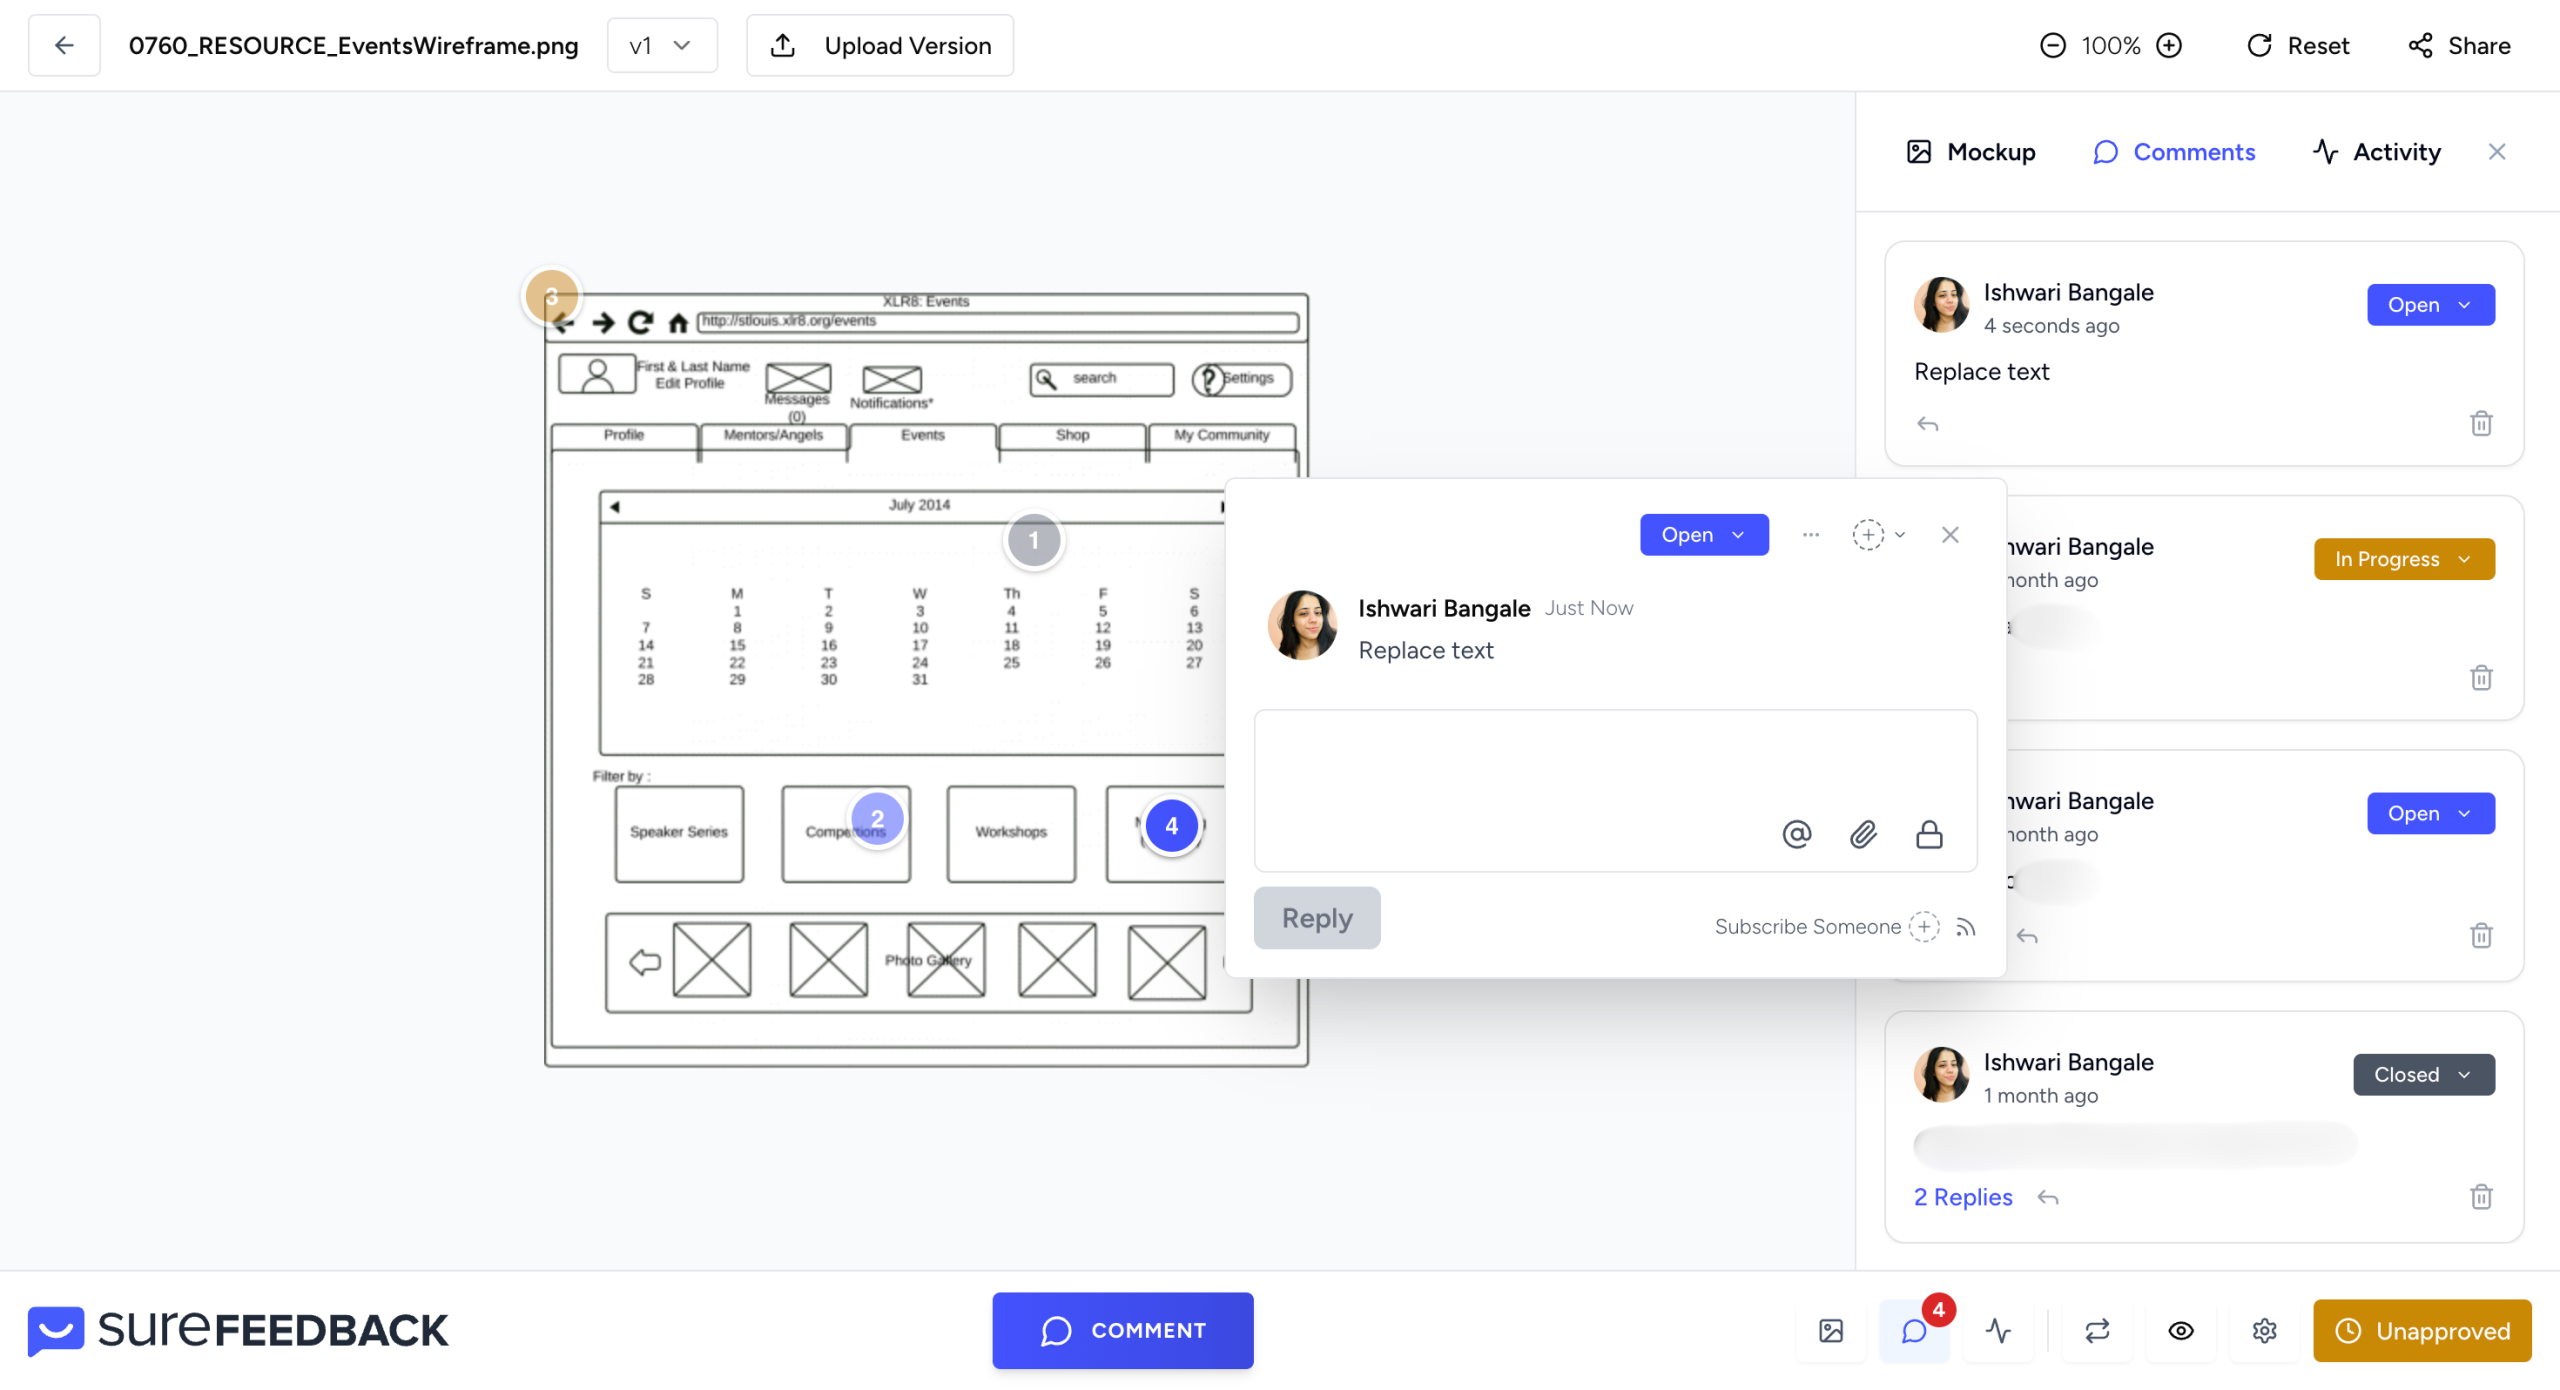Image resolution: width=2560 pixels, height=1390 pixels.
Task: Click the Upload Version button
Action: pos(879,45)
